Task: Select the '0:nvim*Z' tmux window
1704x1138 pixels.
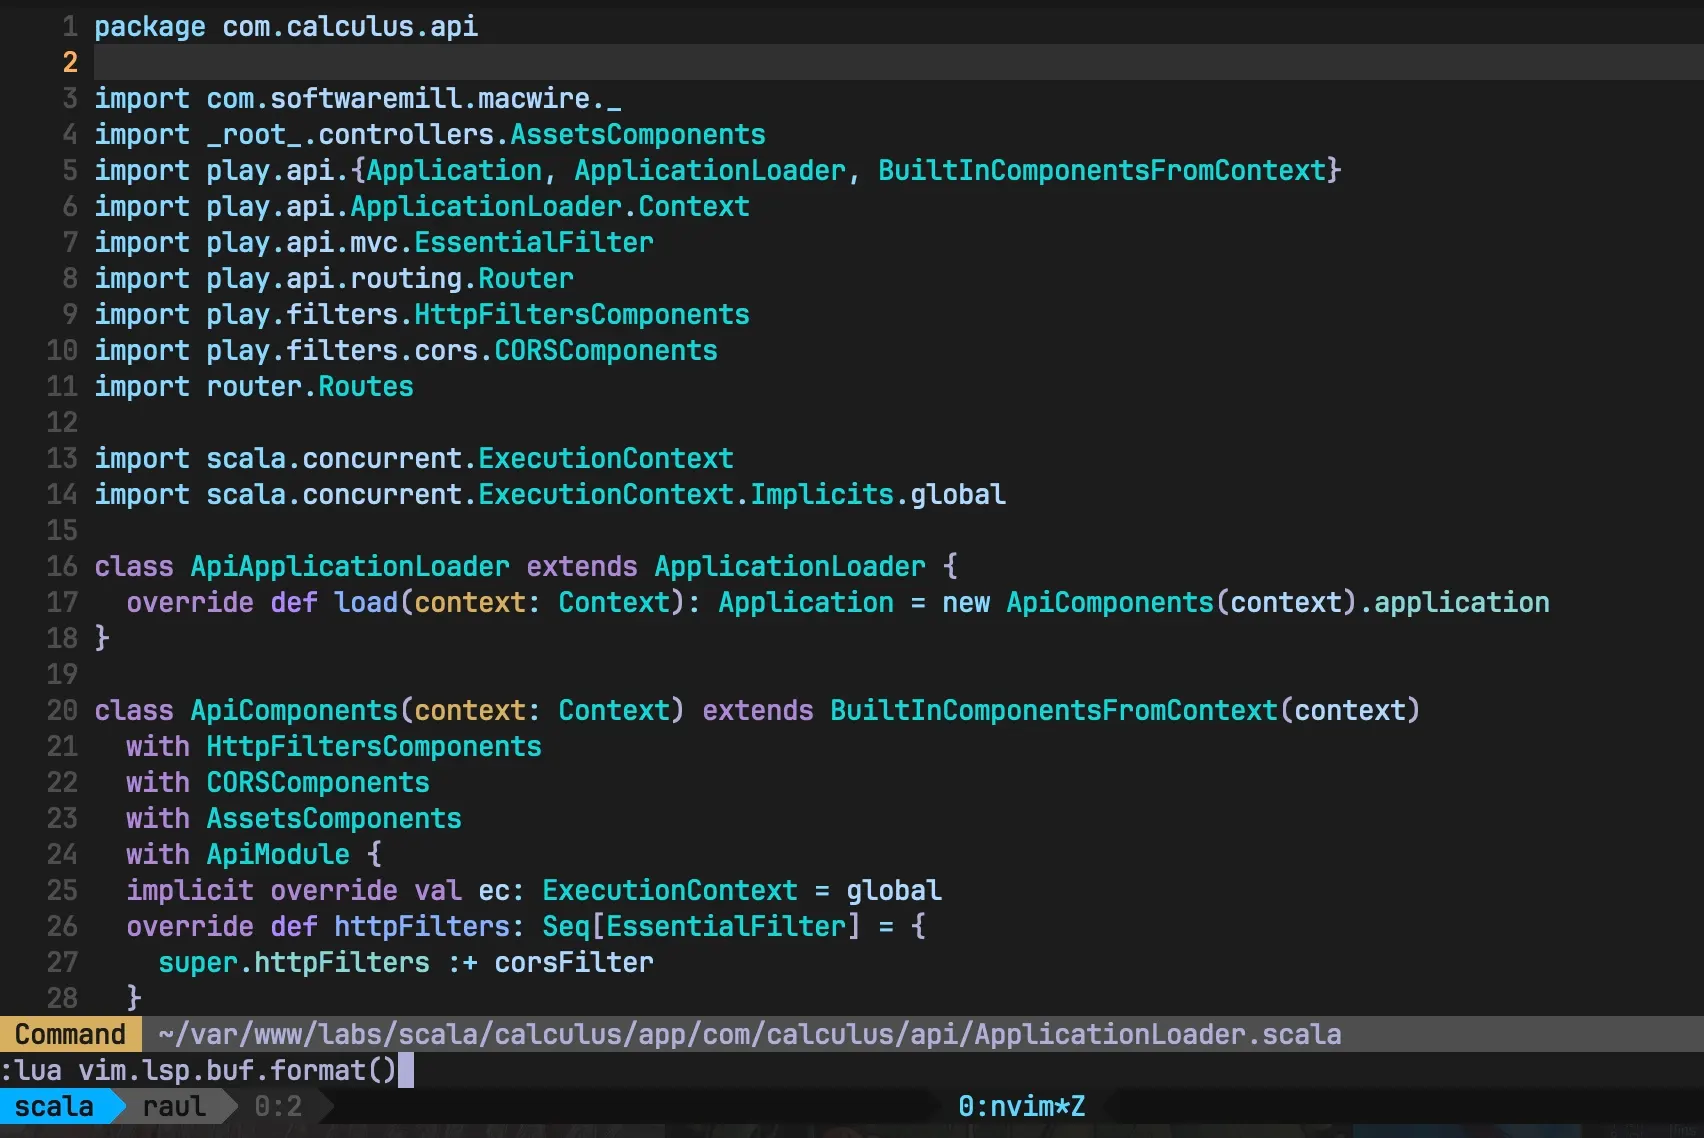Action: [x=1022, y=1106]
